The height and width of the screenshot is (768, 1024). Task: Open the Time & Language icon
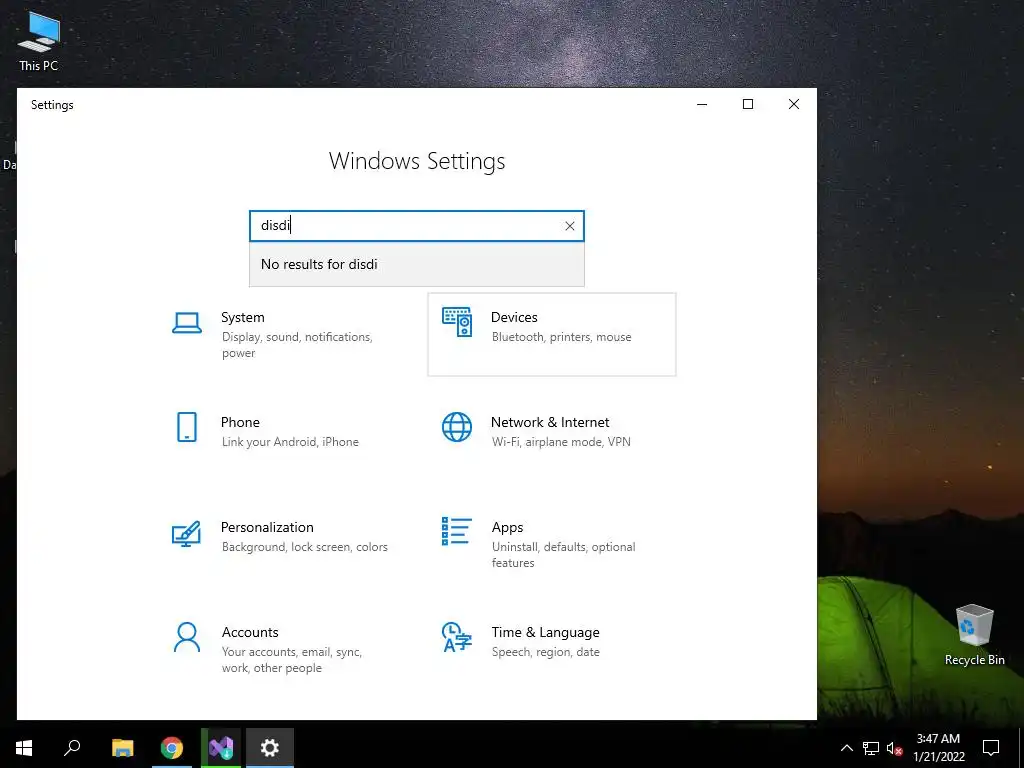point(456,637)
